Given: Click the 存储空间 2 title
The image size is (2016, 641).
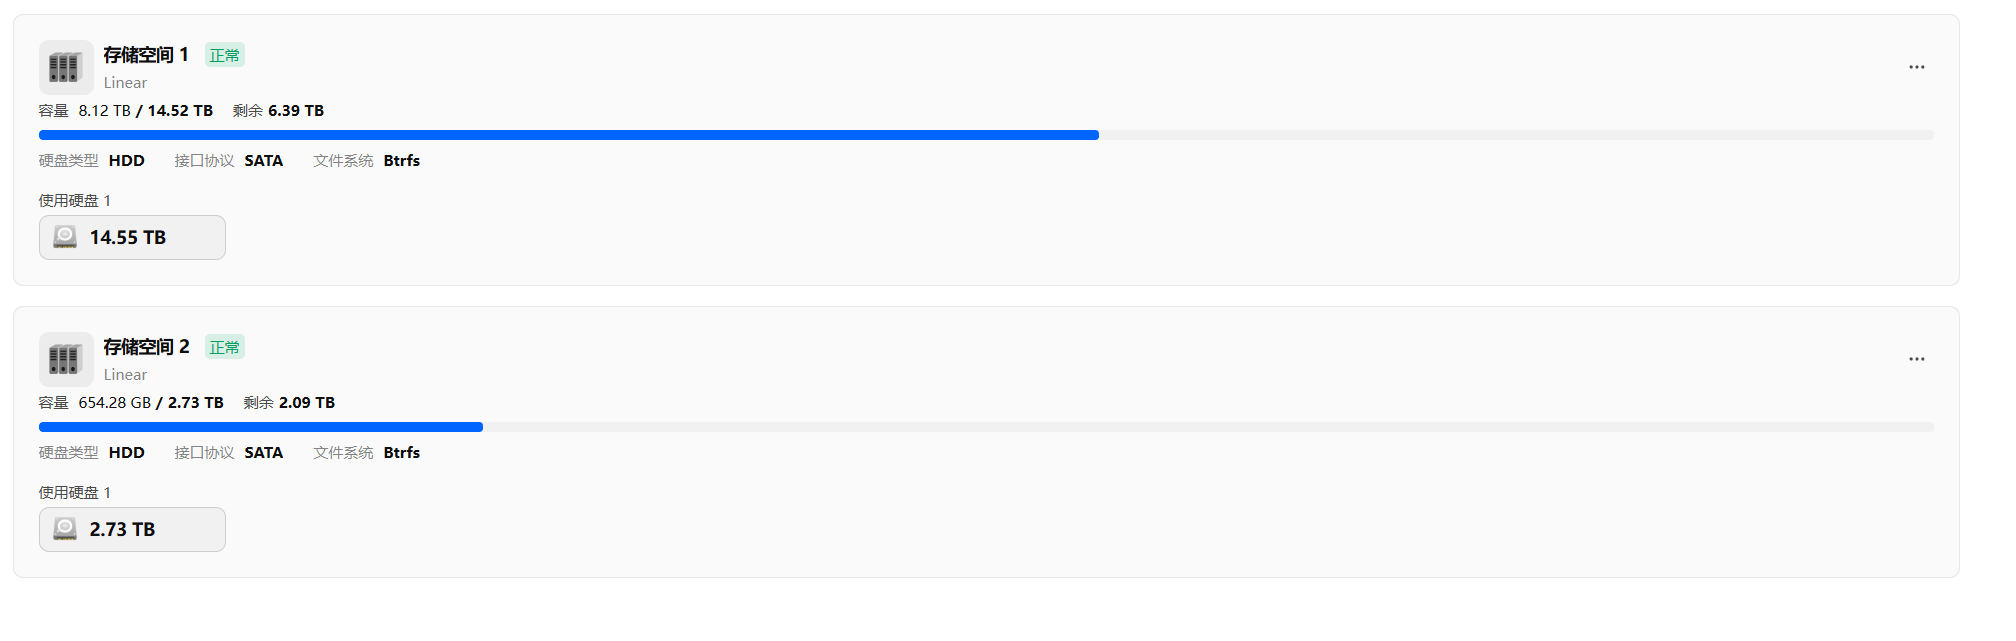Looking at the screenshot, I should pyautogui.click(x=146, y=347).
